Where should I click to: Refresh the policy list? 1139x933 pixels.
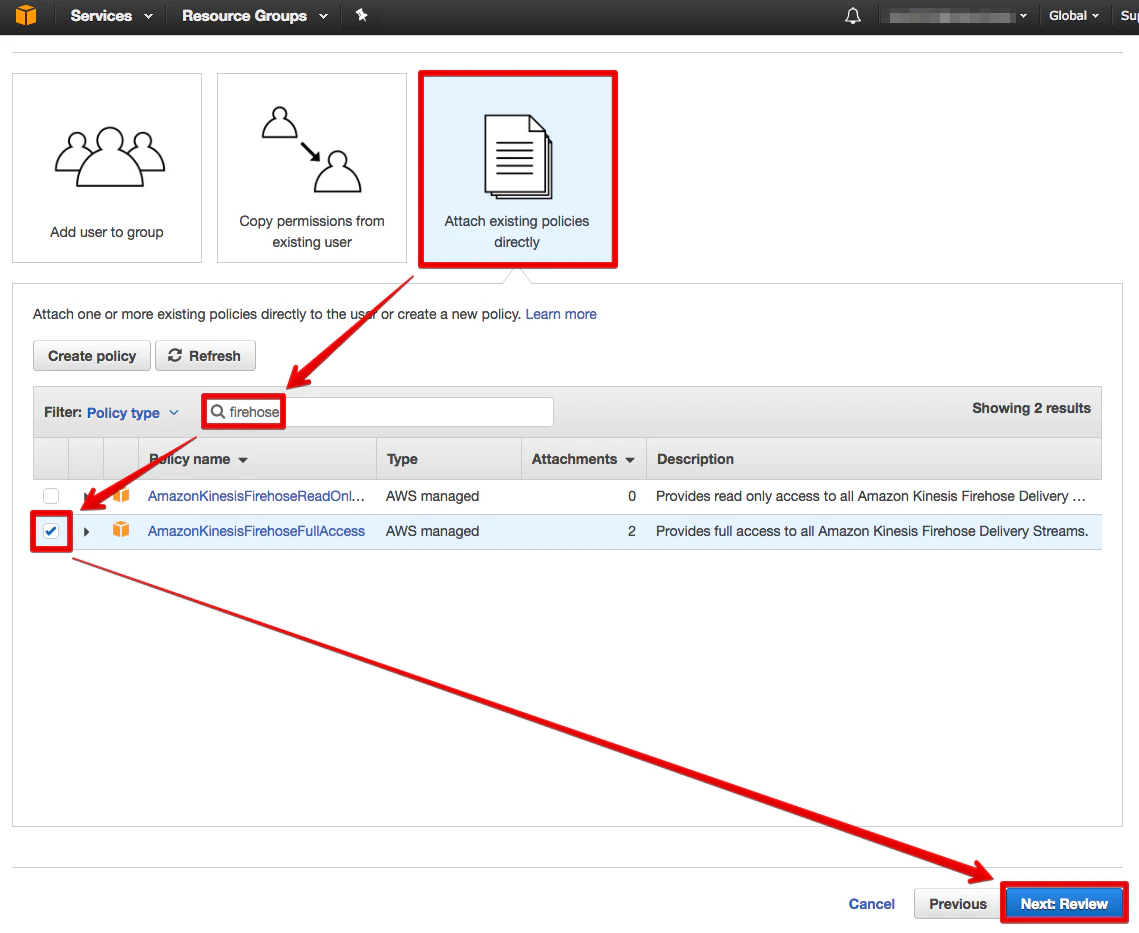click(x=205, y=356)
